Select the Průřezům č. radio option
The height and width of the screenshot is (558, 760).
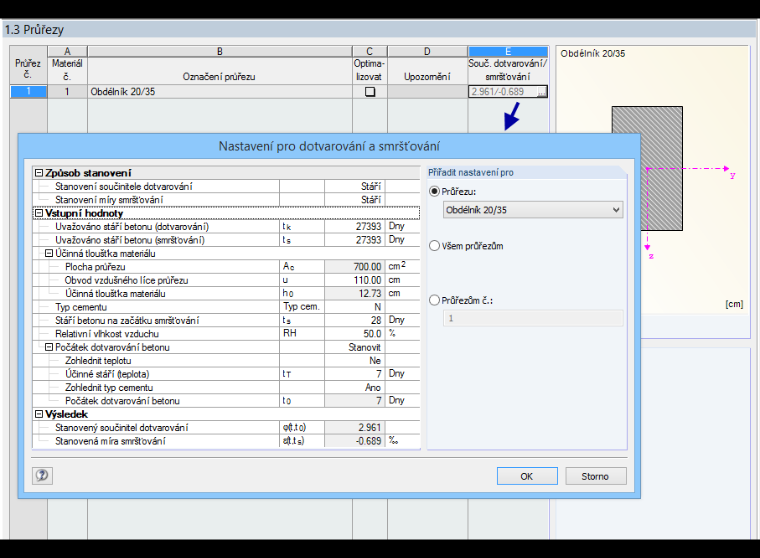click(x=434, y=301)
